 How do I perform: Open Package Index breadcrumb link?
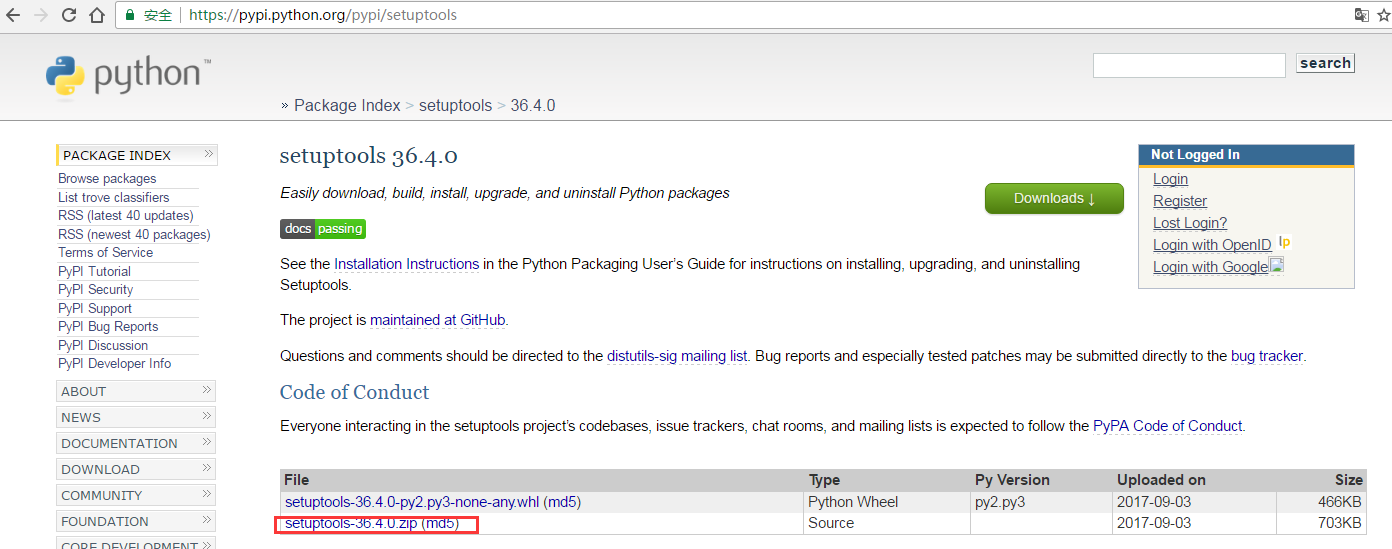click(347, 105)
